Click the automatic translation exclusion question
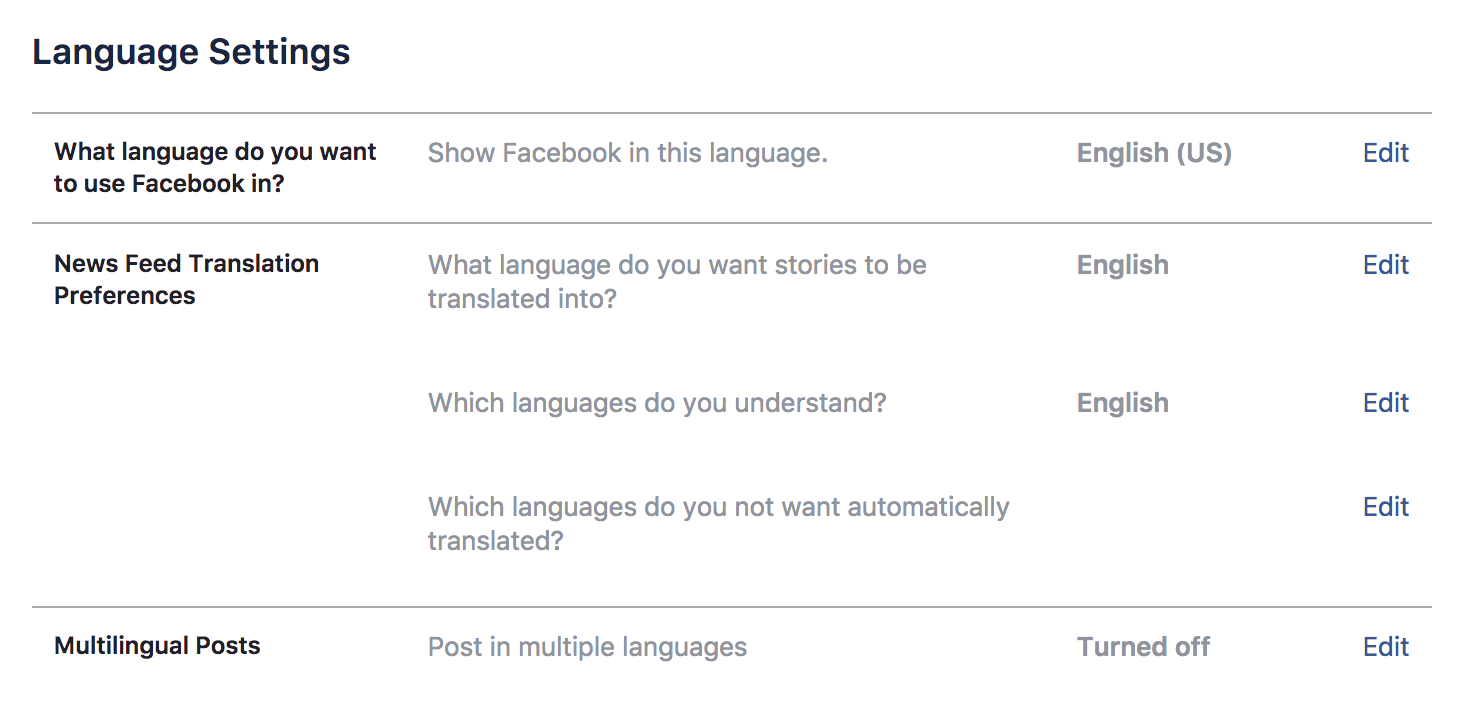 coord(718,523)
